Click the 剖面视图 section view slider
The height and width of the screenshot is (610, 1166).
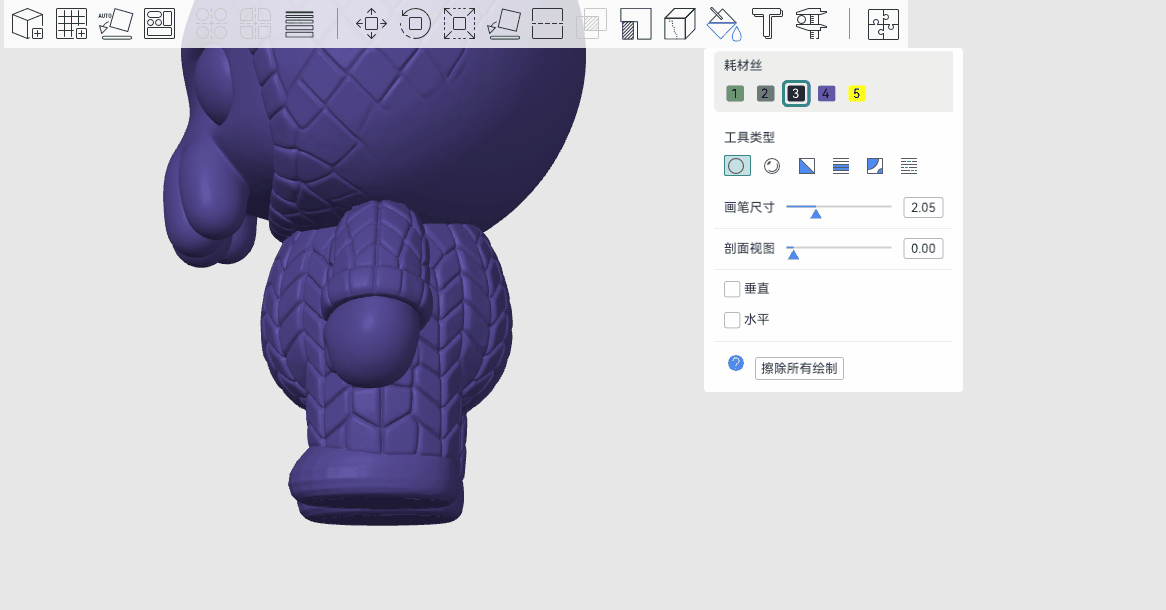pos(839,248)
